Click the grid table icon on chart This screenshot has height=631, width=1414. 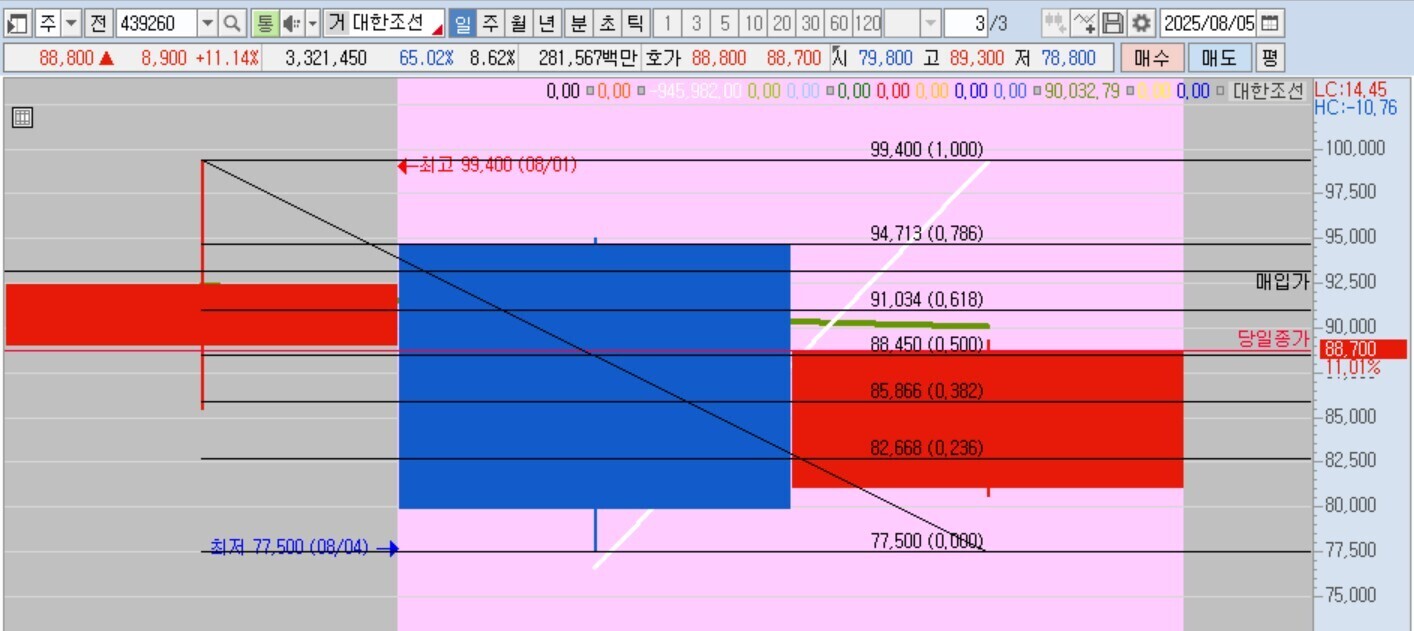22,118
